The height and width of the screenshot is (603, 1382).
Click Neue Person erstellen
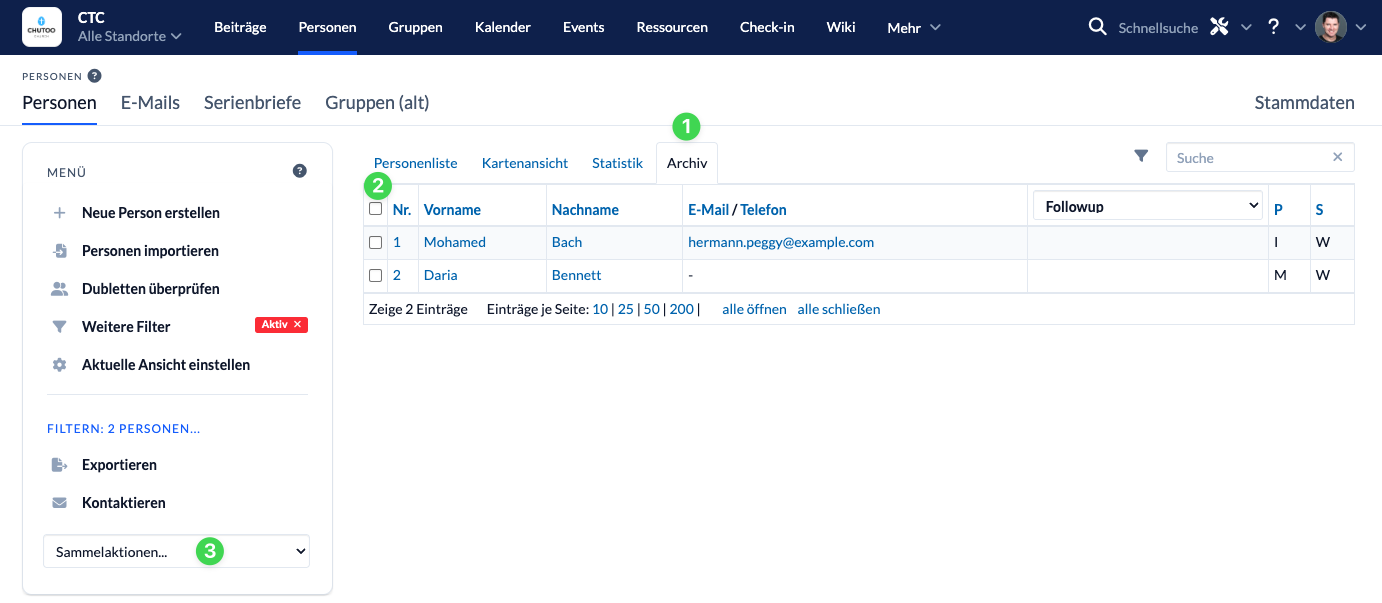pyautogui.click(x=150, y=213)
